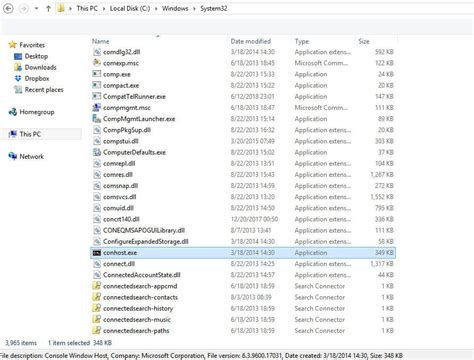Select the file name ConfigureExpandedStorage.dll
The width and height of the screenshot is (474, 360).
click(146, 241)
